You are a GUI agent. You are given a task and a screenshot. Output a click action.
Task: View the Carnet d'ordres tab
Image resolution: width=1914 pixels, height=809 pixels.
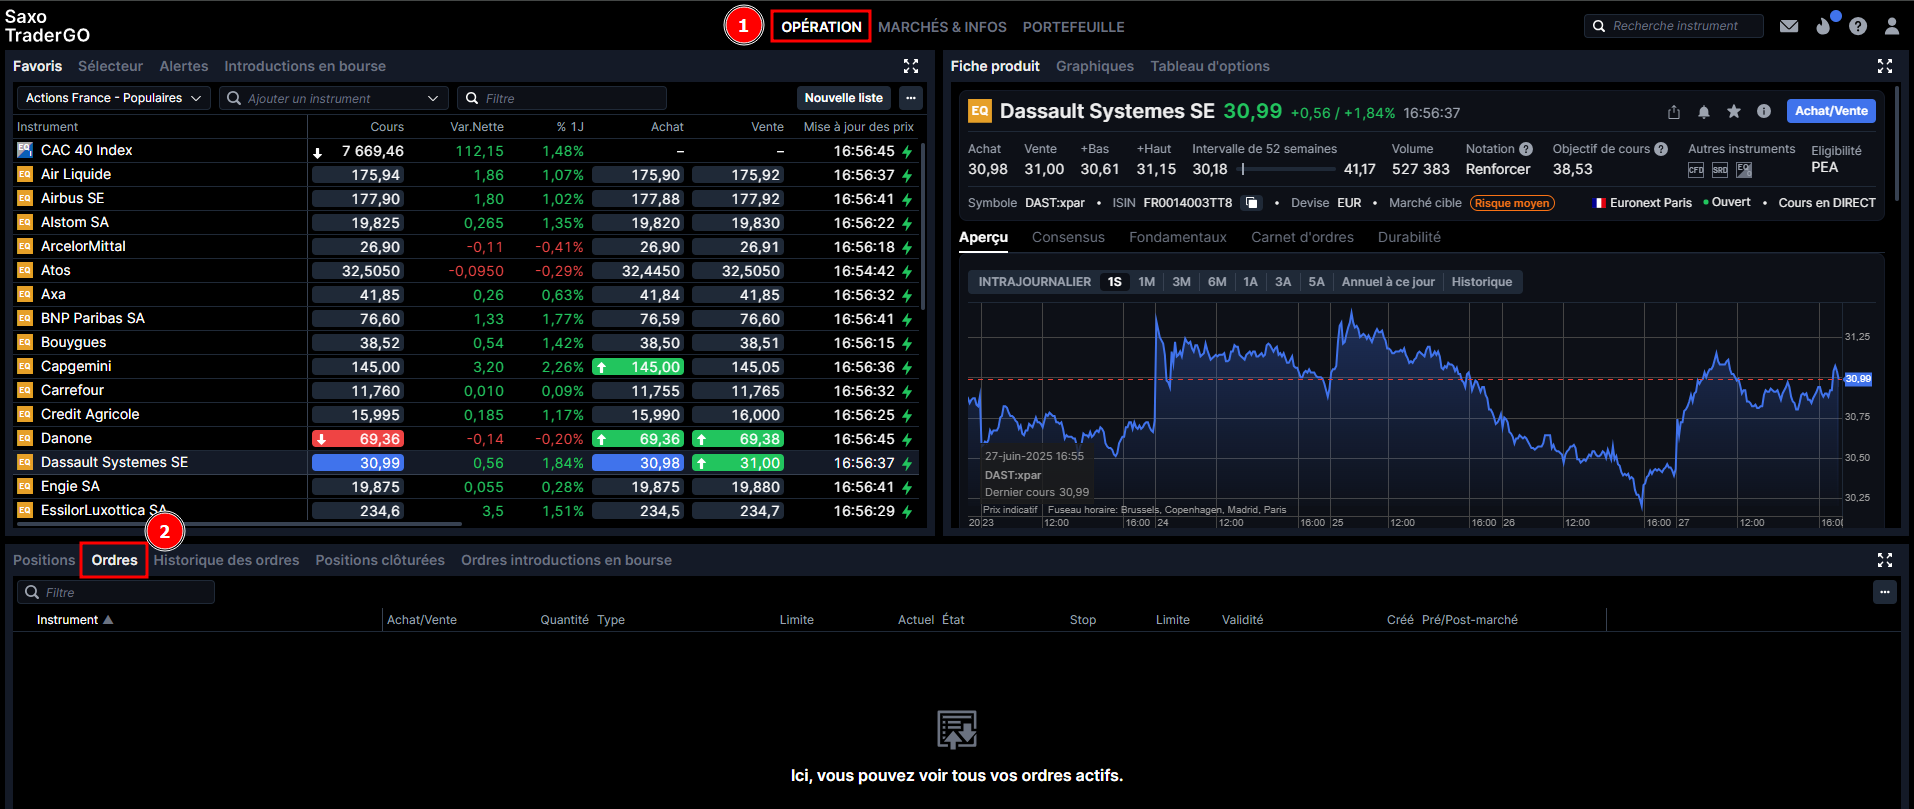(1302, 237)
